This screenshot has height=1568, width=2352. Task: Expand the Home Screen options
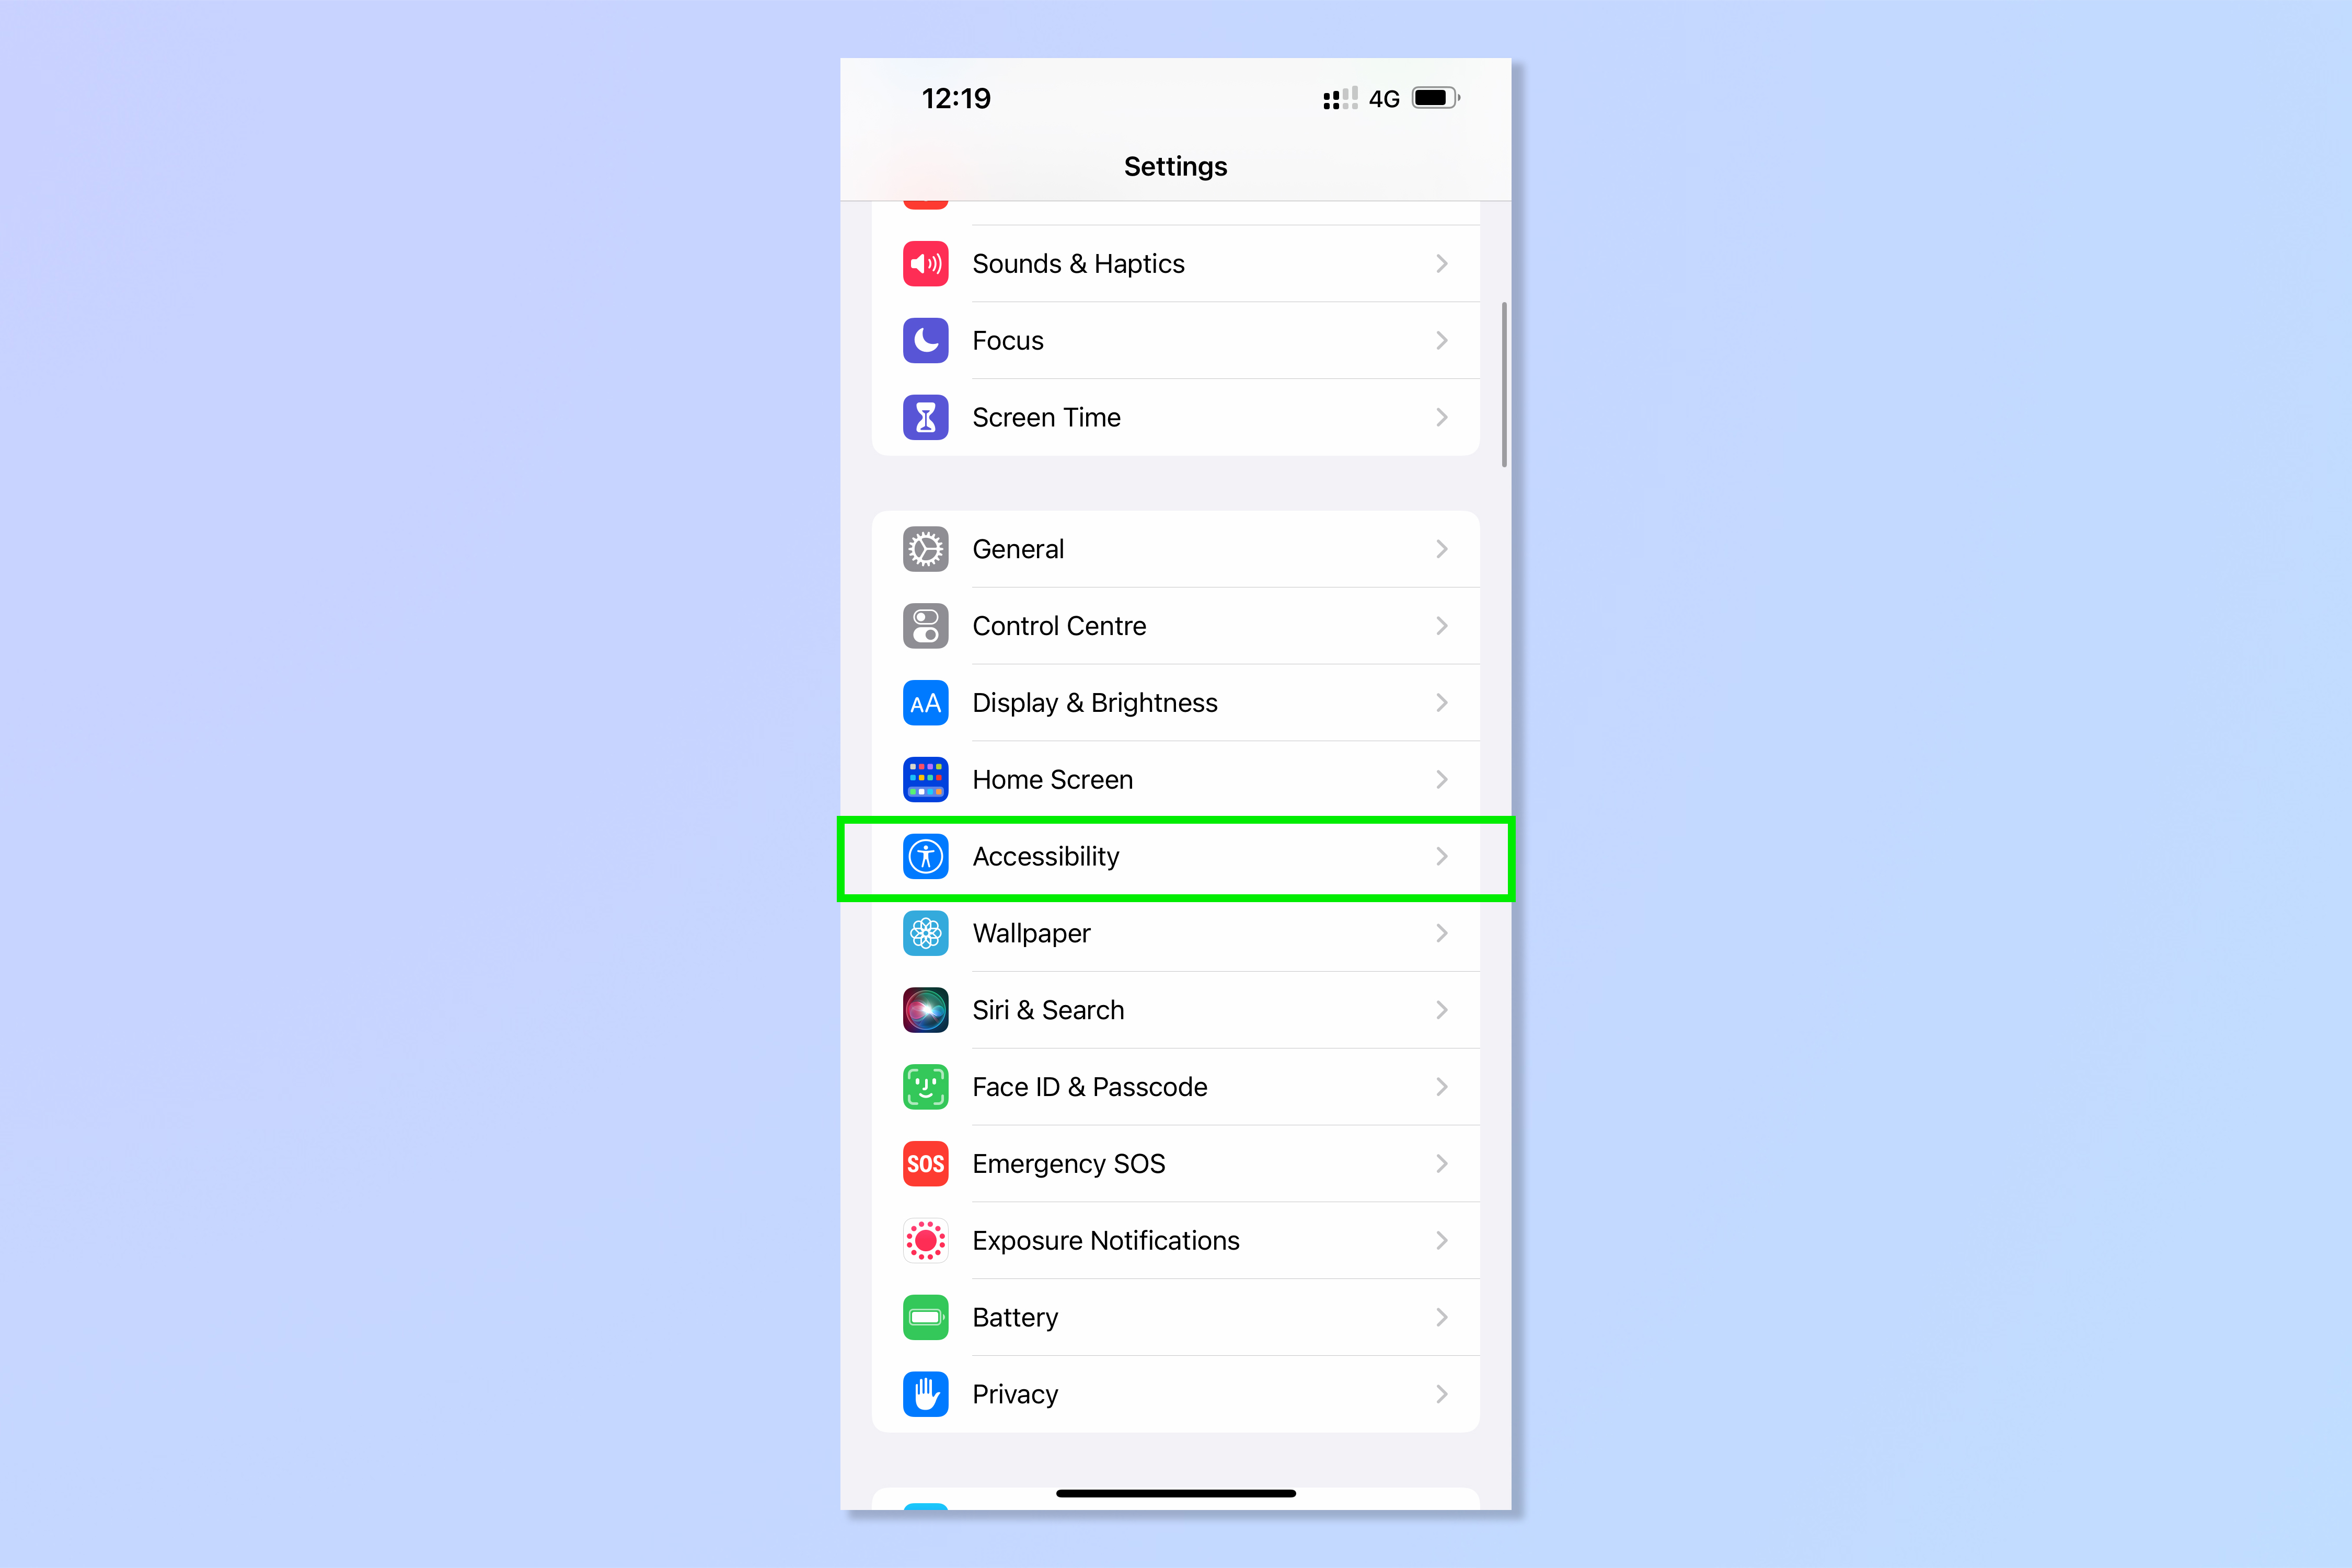click(1176, 779)
